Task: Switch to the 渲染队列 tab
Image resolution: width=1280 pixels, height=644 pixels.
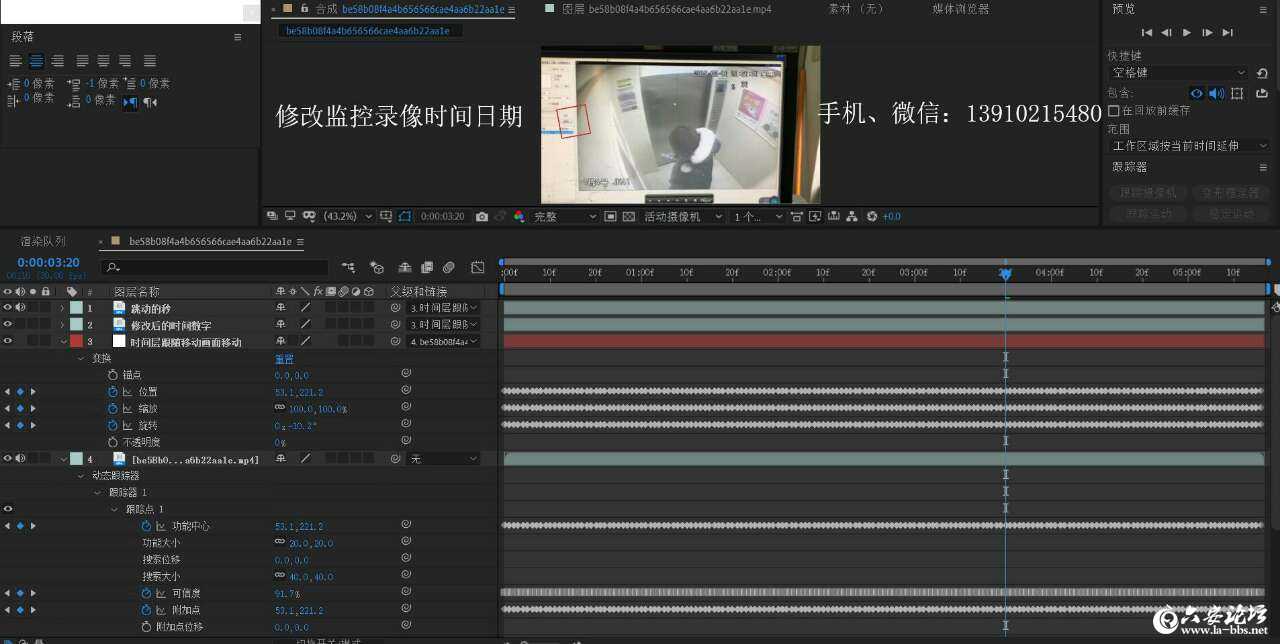Action: point(43,241)
